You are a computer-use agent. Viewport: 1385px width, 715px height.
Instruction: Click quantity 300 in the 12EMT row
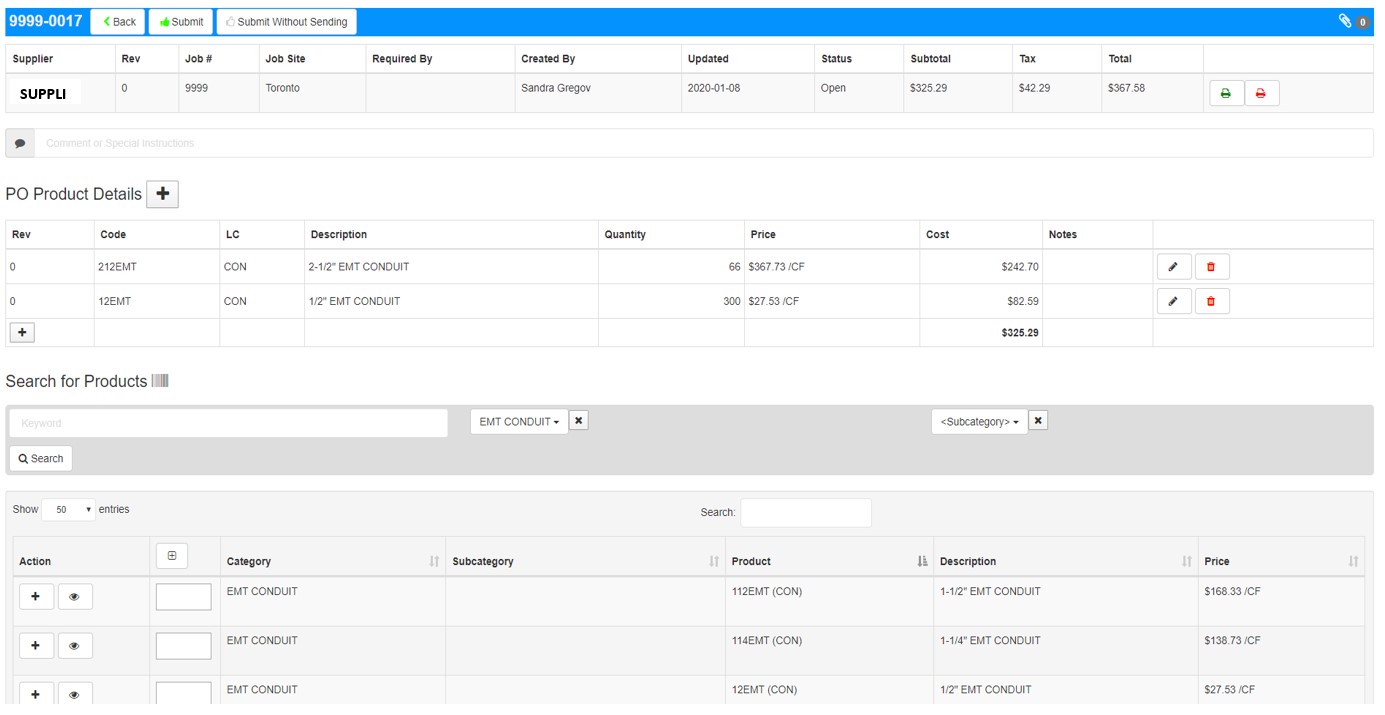[x=732, y=301]
